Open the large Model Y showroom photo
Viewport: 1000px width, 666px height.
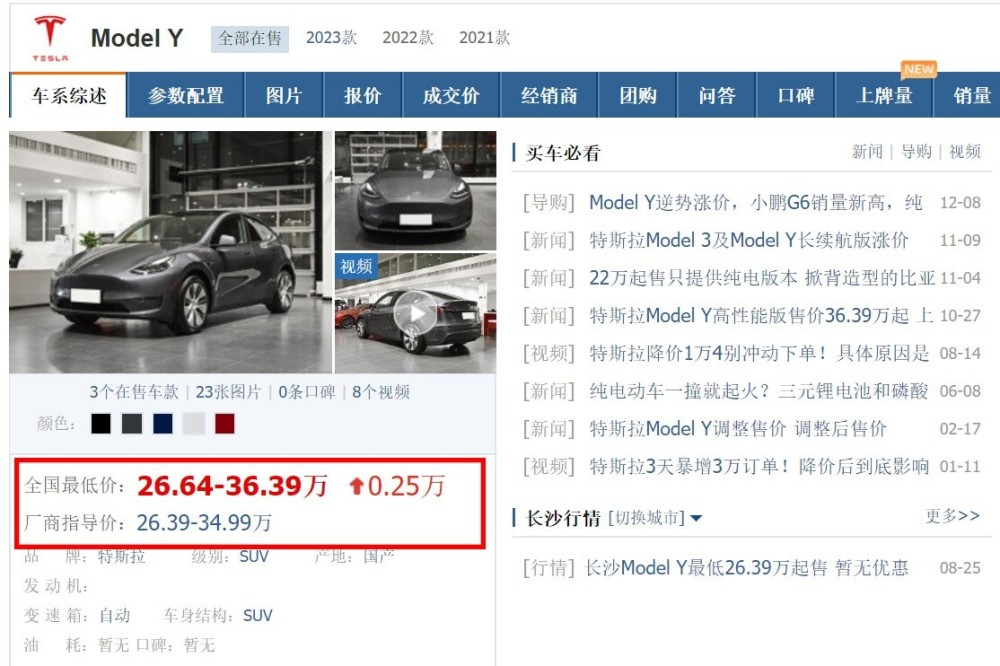pyautogui.click(x=170, y=252)
